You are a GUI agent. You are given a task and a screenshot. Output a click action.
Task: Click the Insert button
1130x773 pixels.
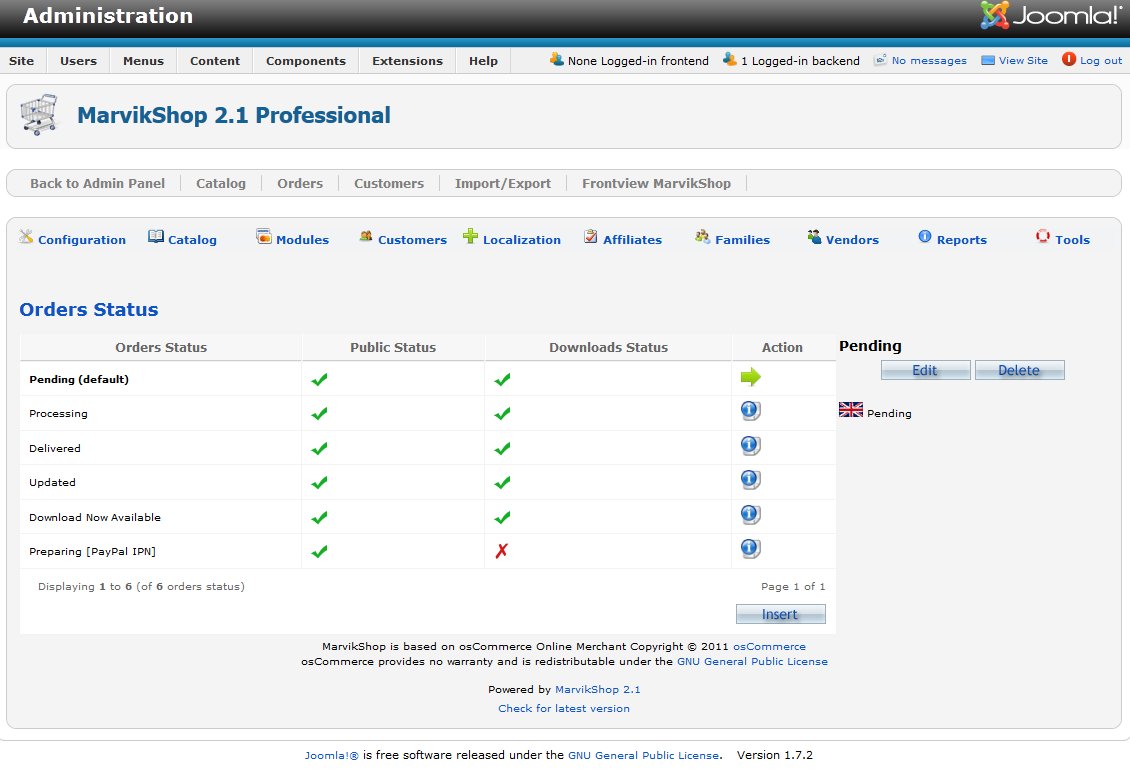(x=780, y=614)
